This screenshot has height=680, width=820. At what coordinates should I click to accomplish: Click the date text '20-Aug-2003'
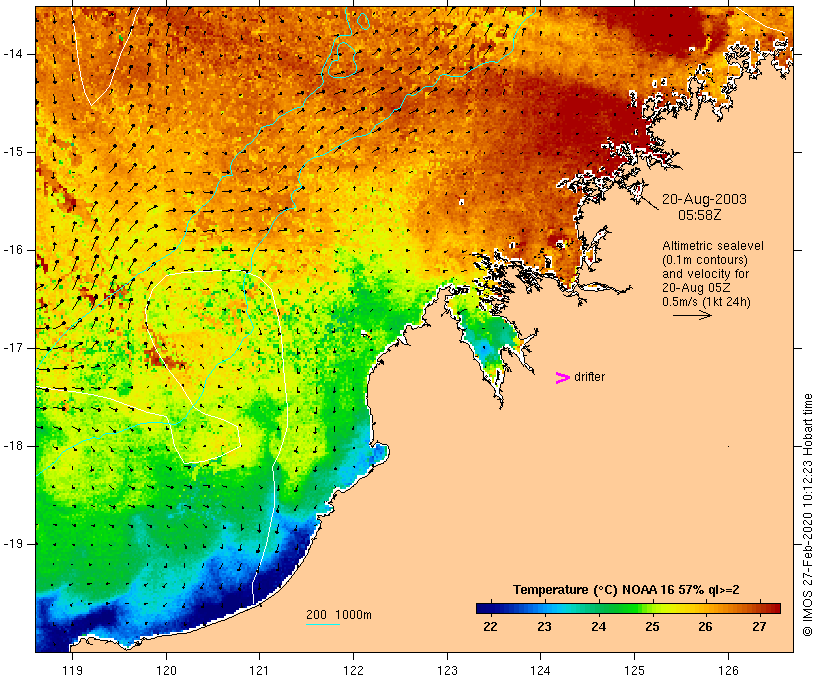(x=704, y=199)
